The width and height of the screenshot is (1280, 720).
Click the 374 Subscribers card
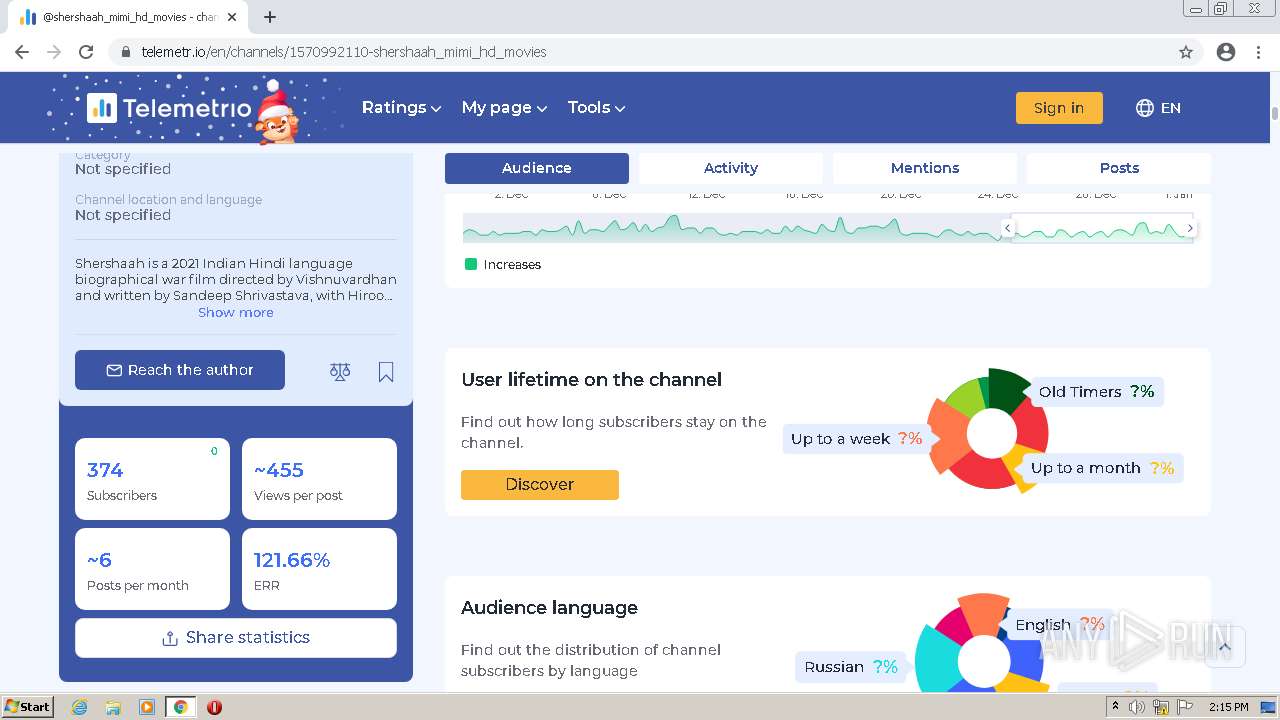tap(152, 479)
